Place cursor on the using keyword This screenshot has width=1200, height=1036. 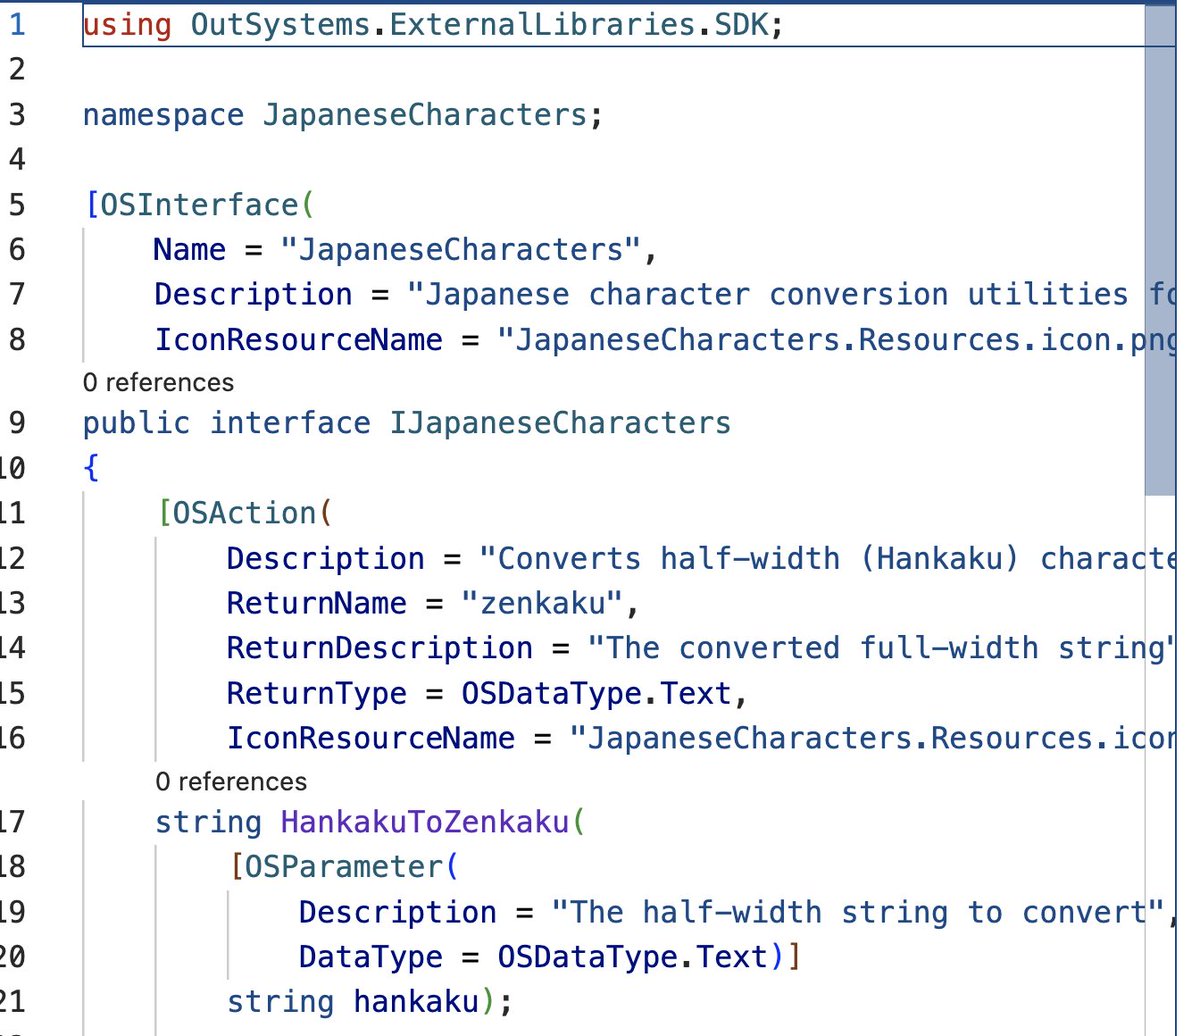(125, 24)
